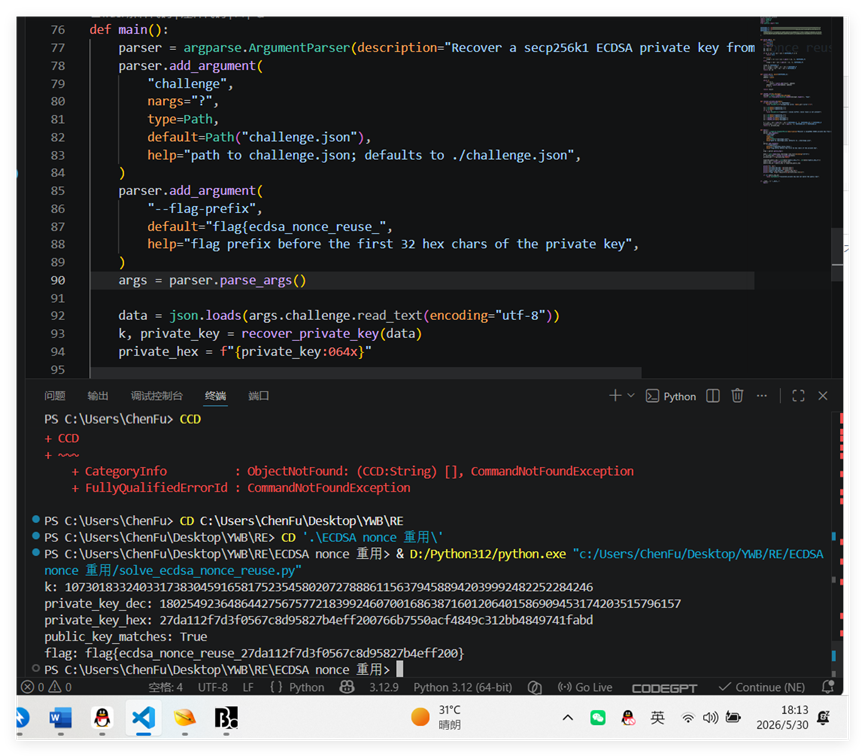
Task: Split the terminal panel
Action: pos(713,396)
